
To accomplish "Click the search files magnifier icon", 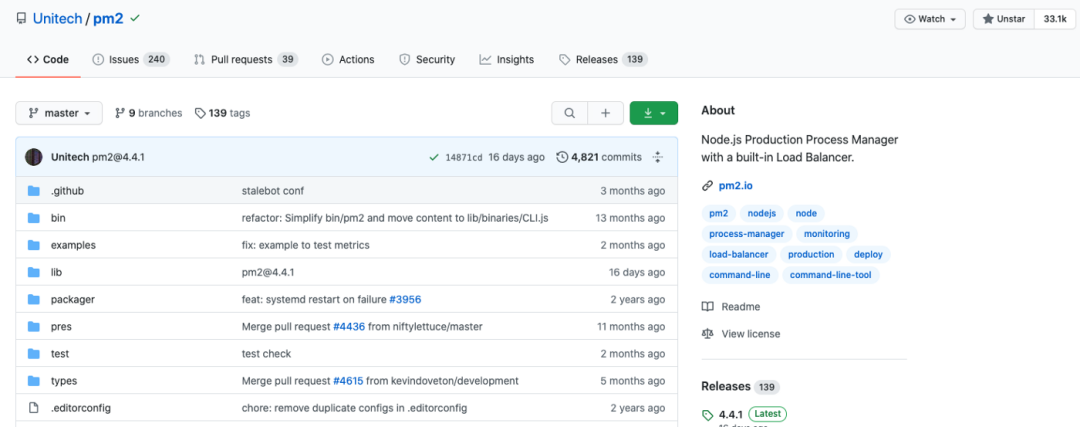I will pyautogui.click(x=569, y=113).
